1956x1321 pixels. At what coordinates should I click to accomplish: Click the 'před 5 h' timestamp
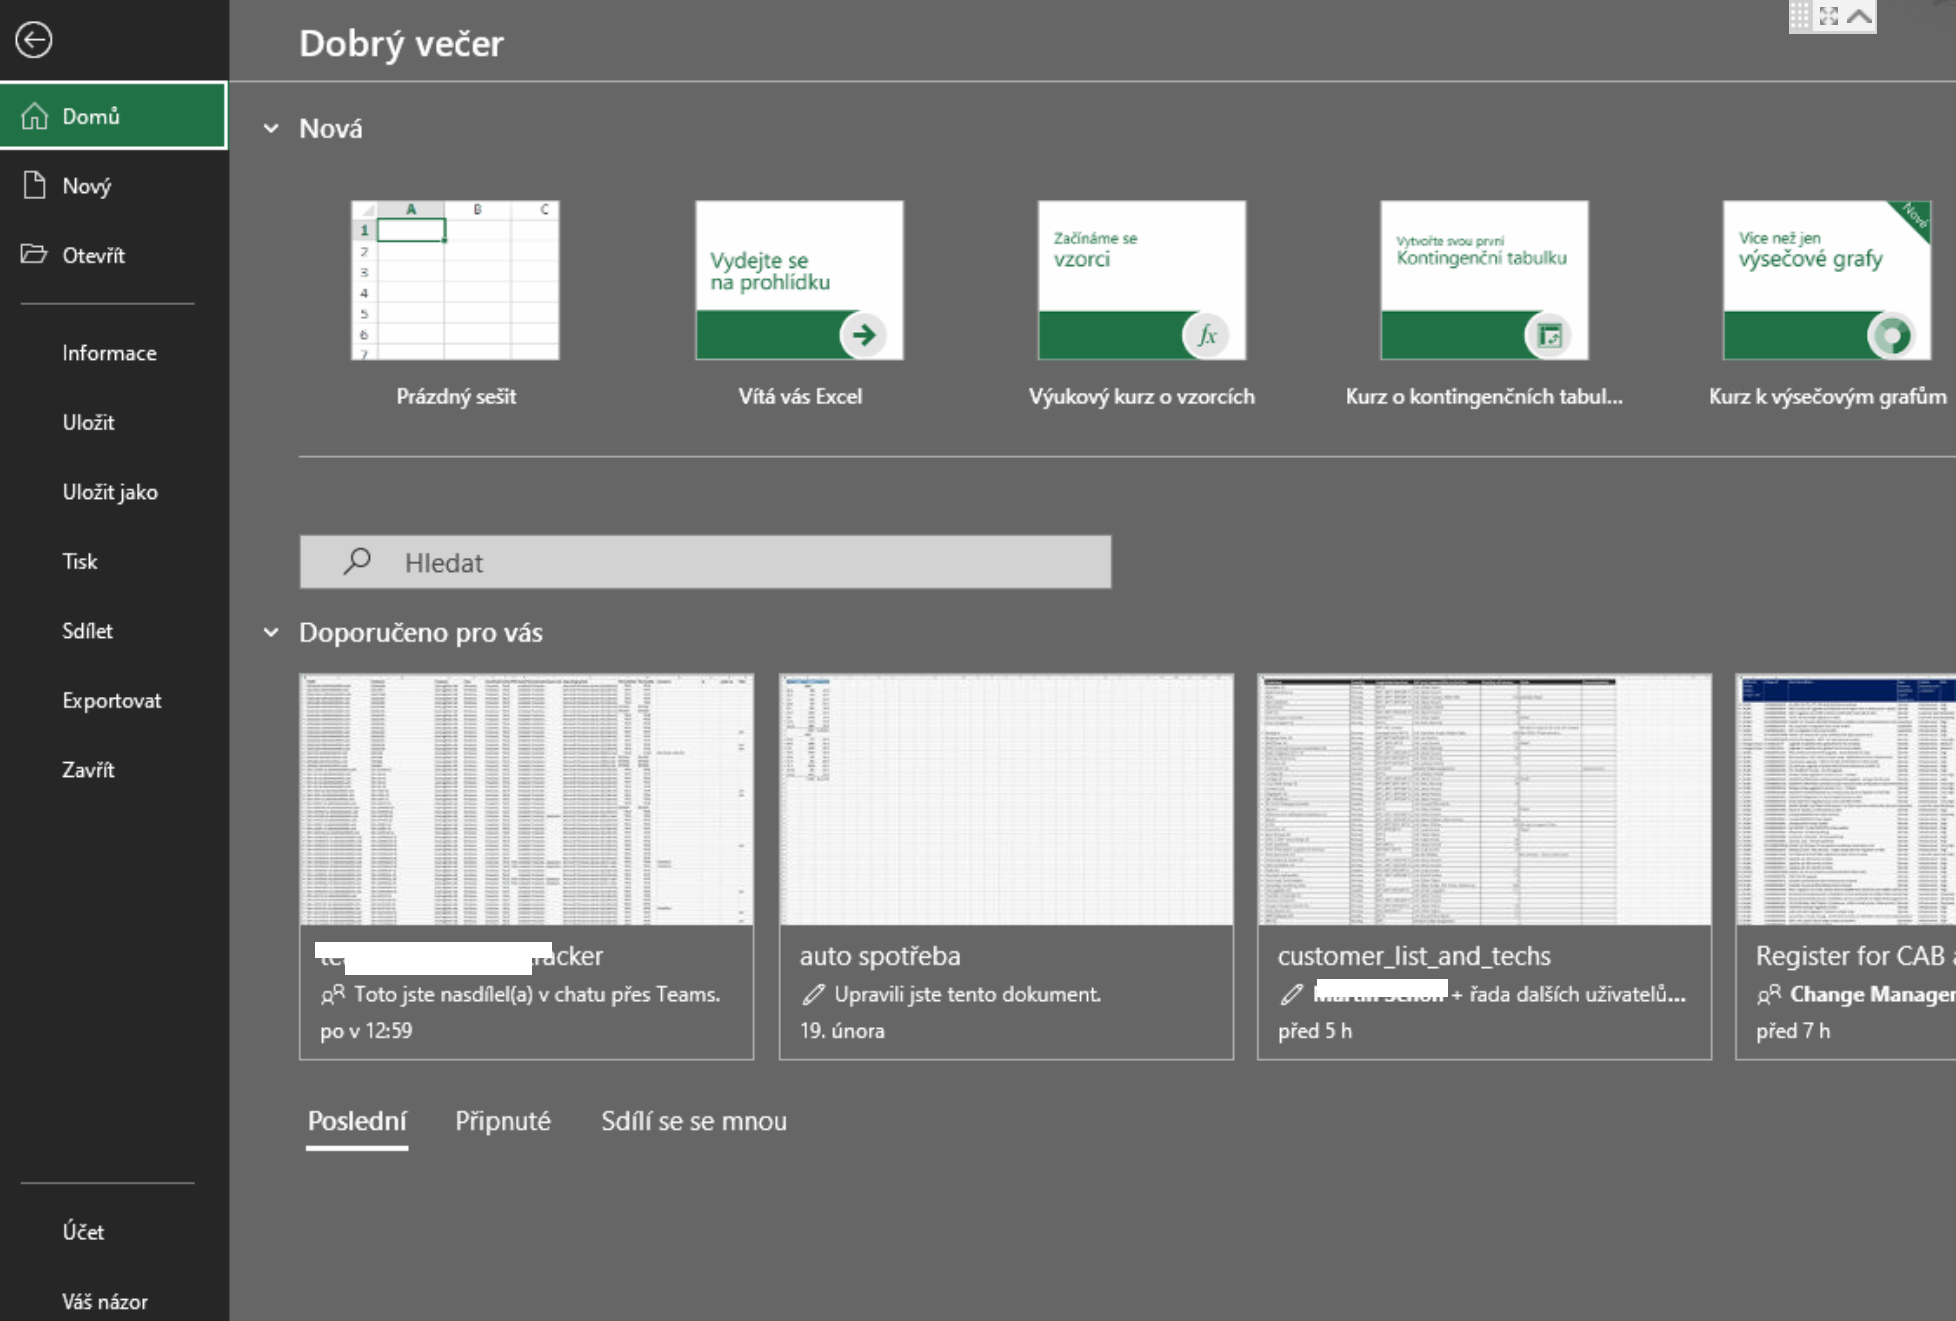click(x=1315, y=1031)
